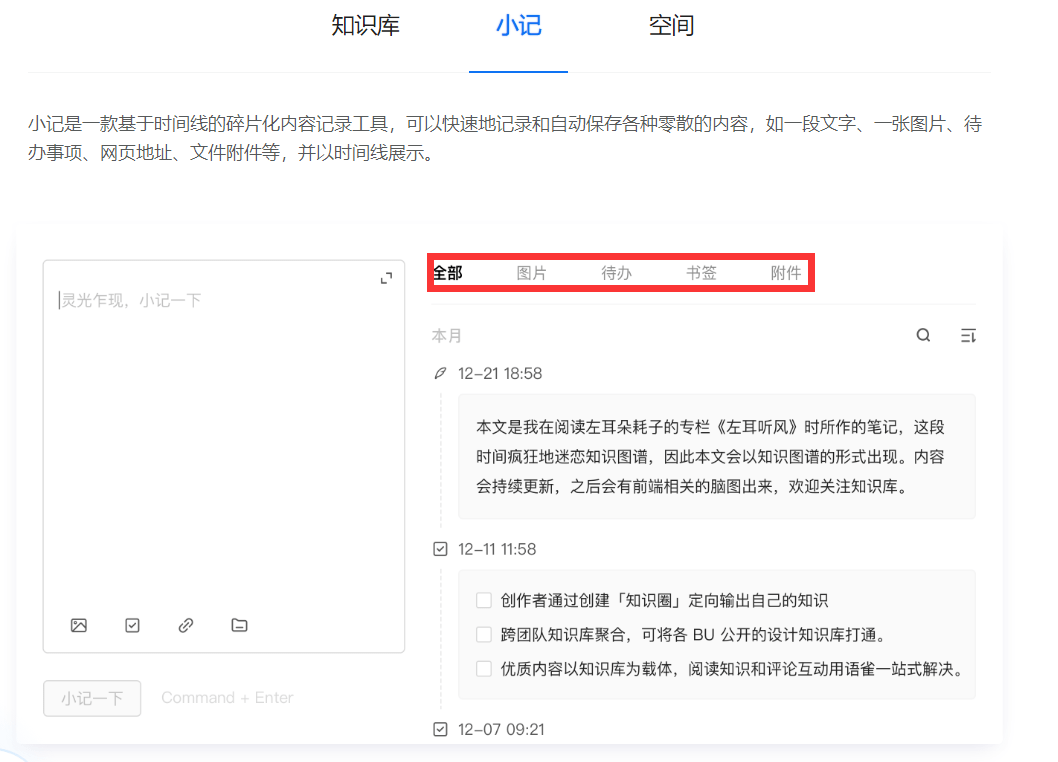The image size is (1058, 762).
Task: Expand the note editor to full size
Action: [385, 277]
